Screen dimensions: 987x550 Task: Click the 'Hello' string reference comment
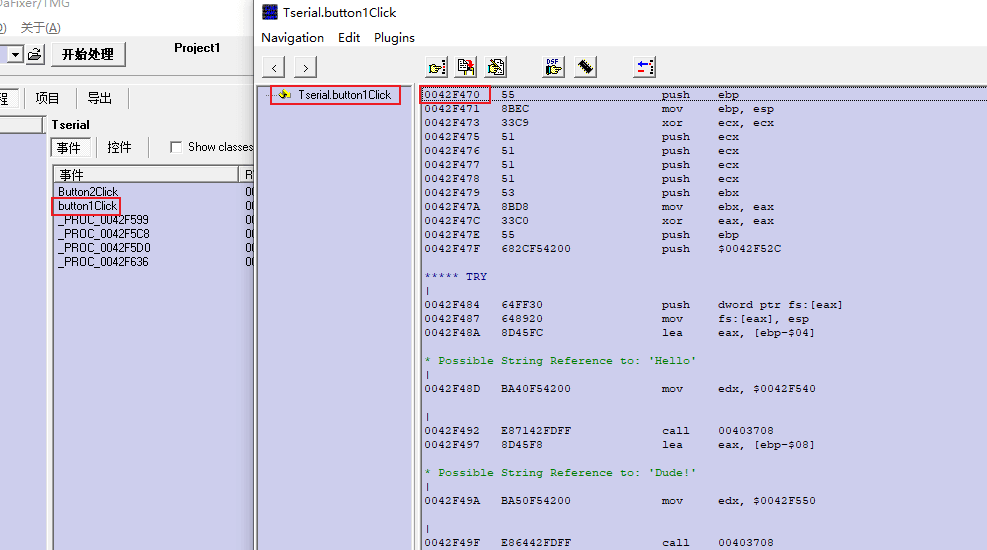[560, 361]
